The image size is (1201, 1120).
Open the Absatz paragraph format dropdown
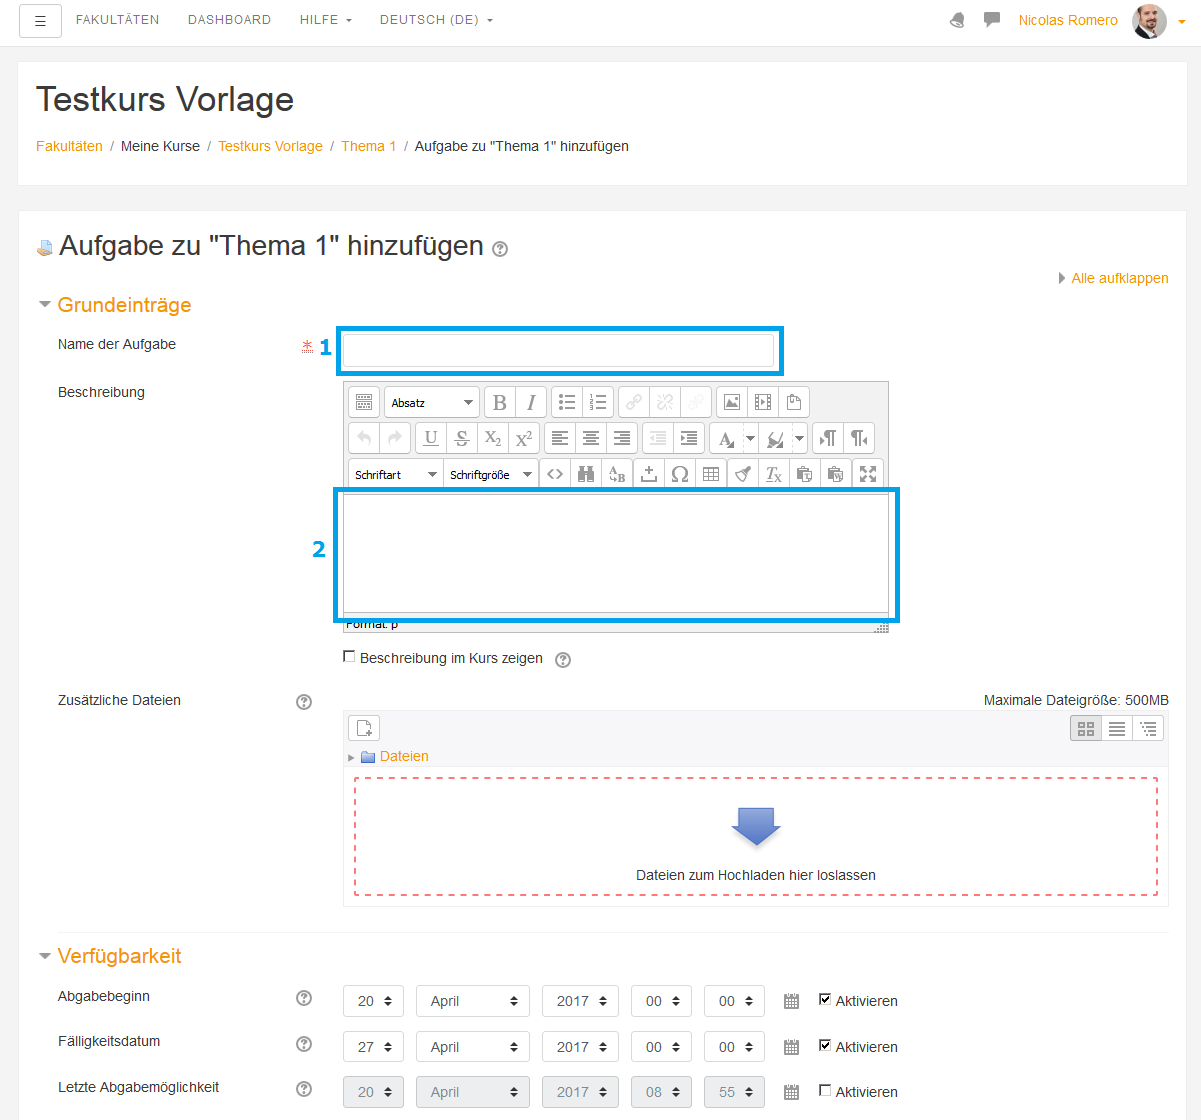(x=431, y=403)
